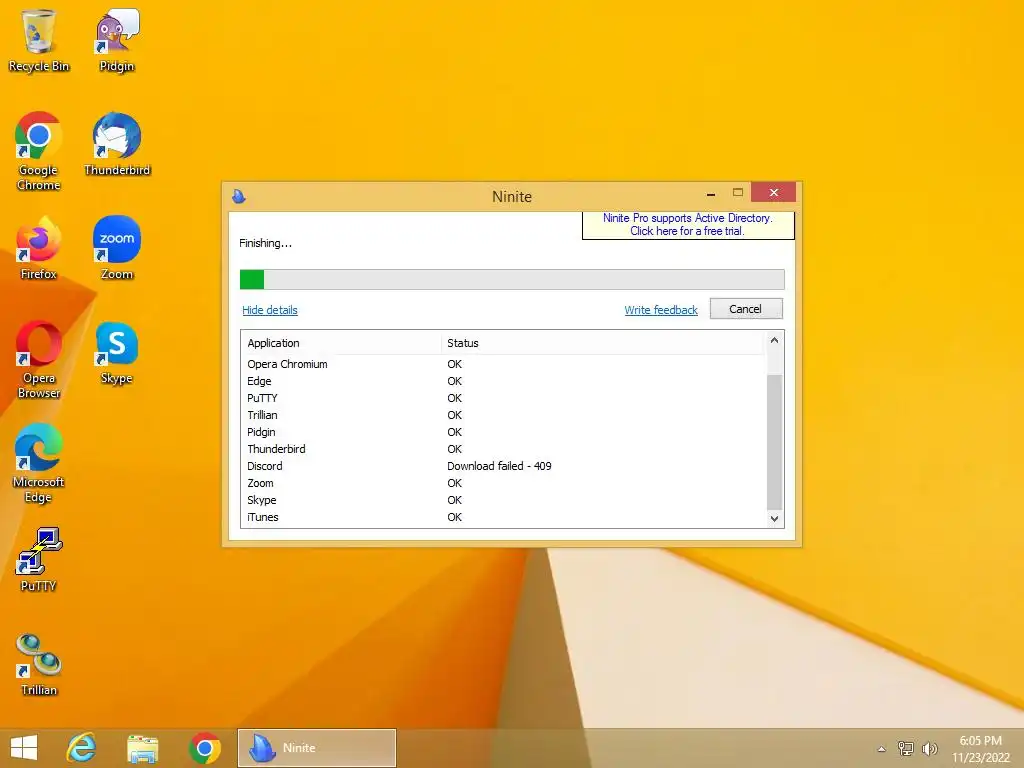Click the Ninite title bar icon

tap(239, 196)
